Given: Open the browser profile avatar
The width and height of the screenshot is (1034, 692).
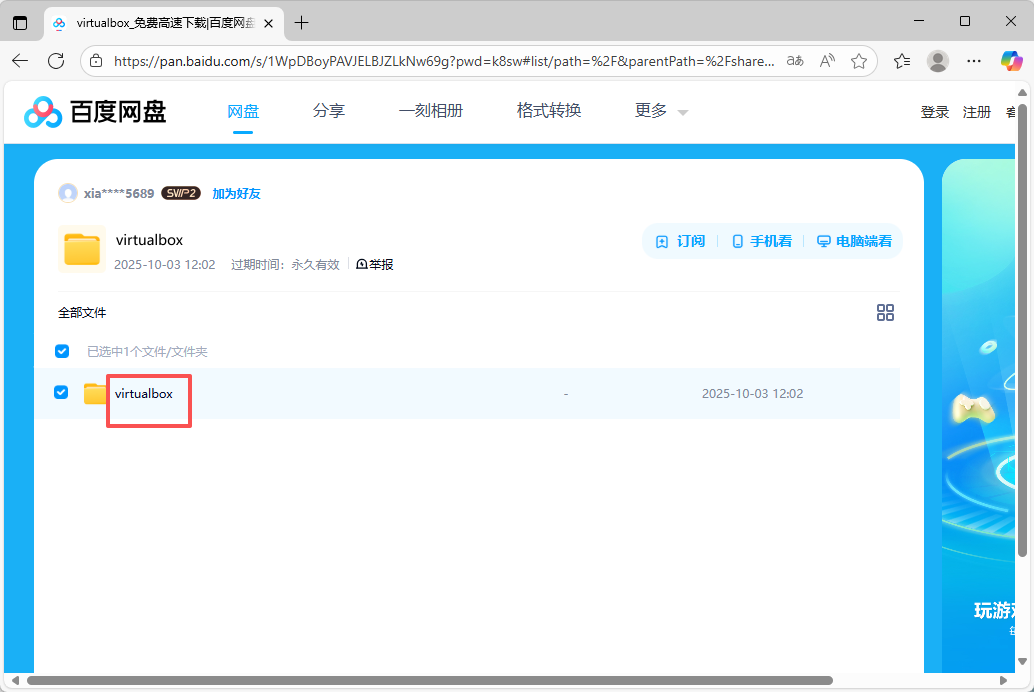Looking at the screenshot, I should (937, 61).
